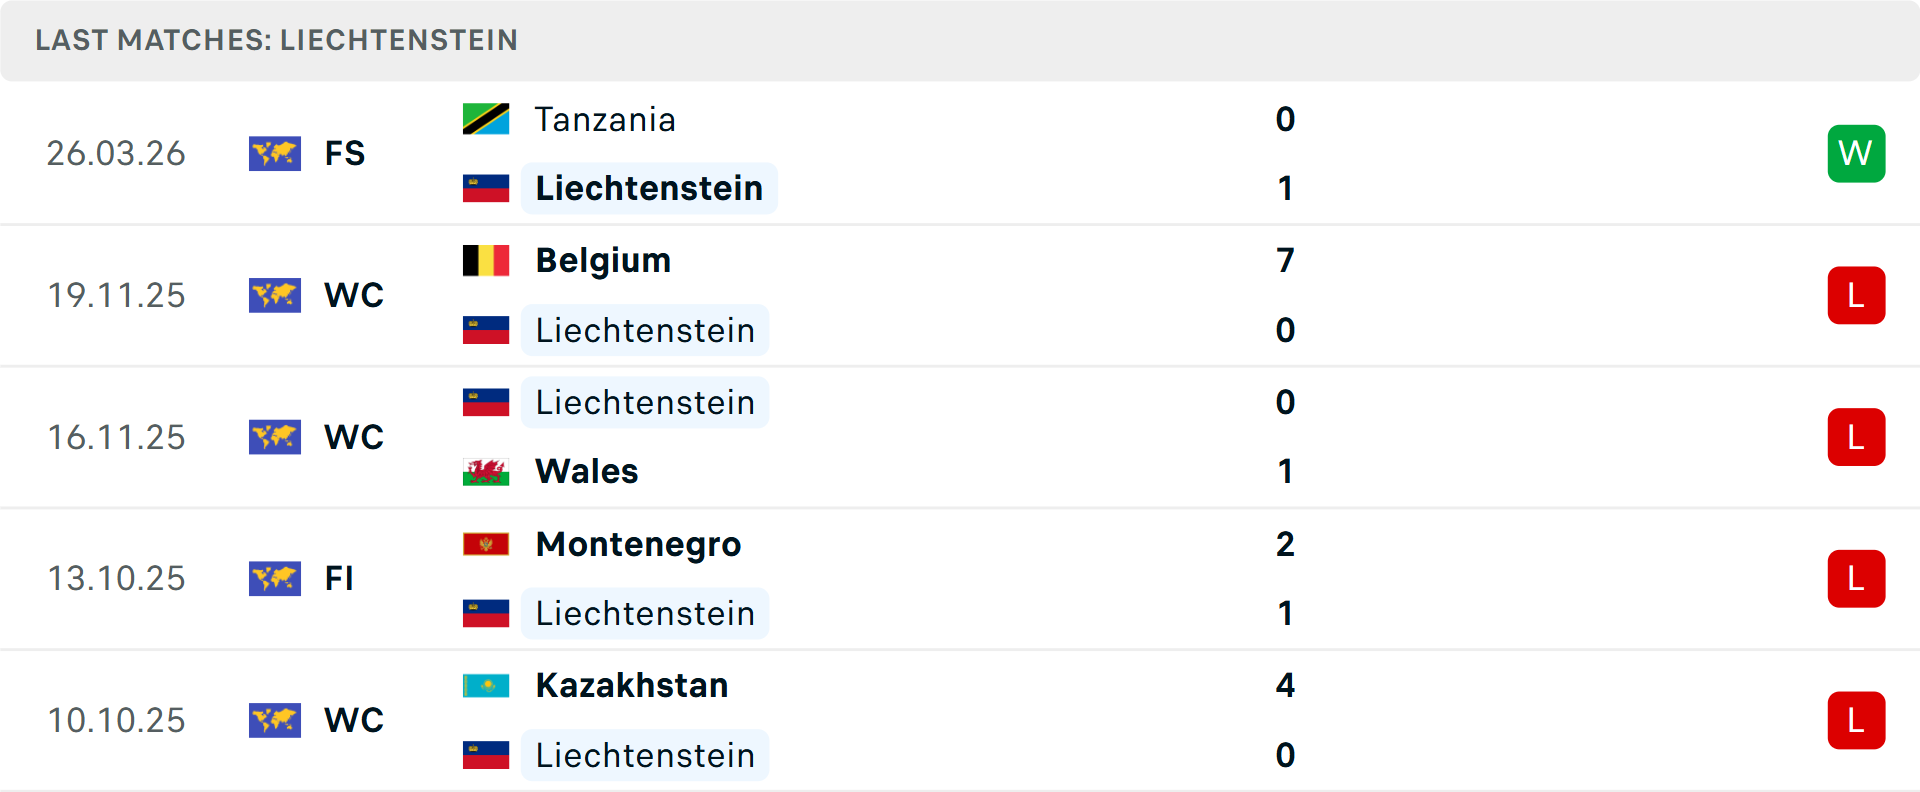Select the Kazakhstan flag icon
Screen dimensions: 1920x792
pyautogui.click(x=487, y=686)
